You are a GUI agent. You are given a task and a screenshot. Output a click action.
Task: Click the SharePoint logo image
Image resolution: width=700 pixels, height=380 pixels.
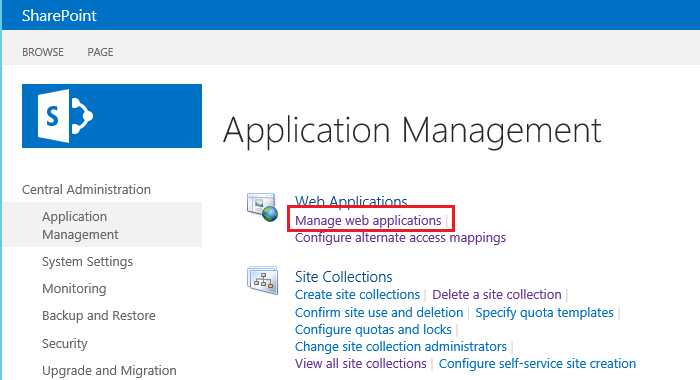(x=112, y=116)
